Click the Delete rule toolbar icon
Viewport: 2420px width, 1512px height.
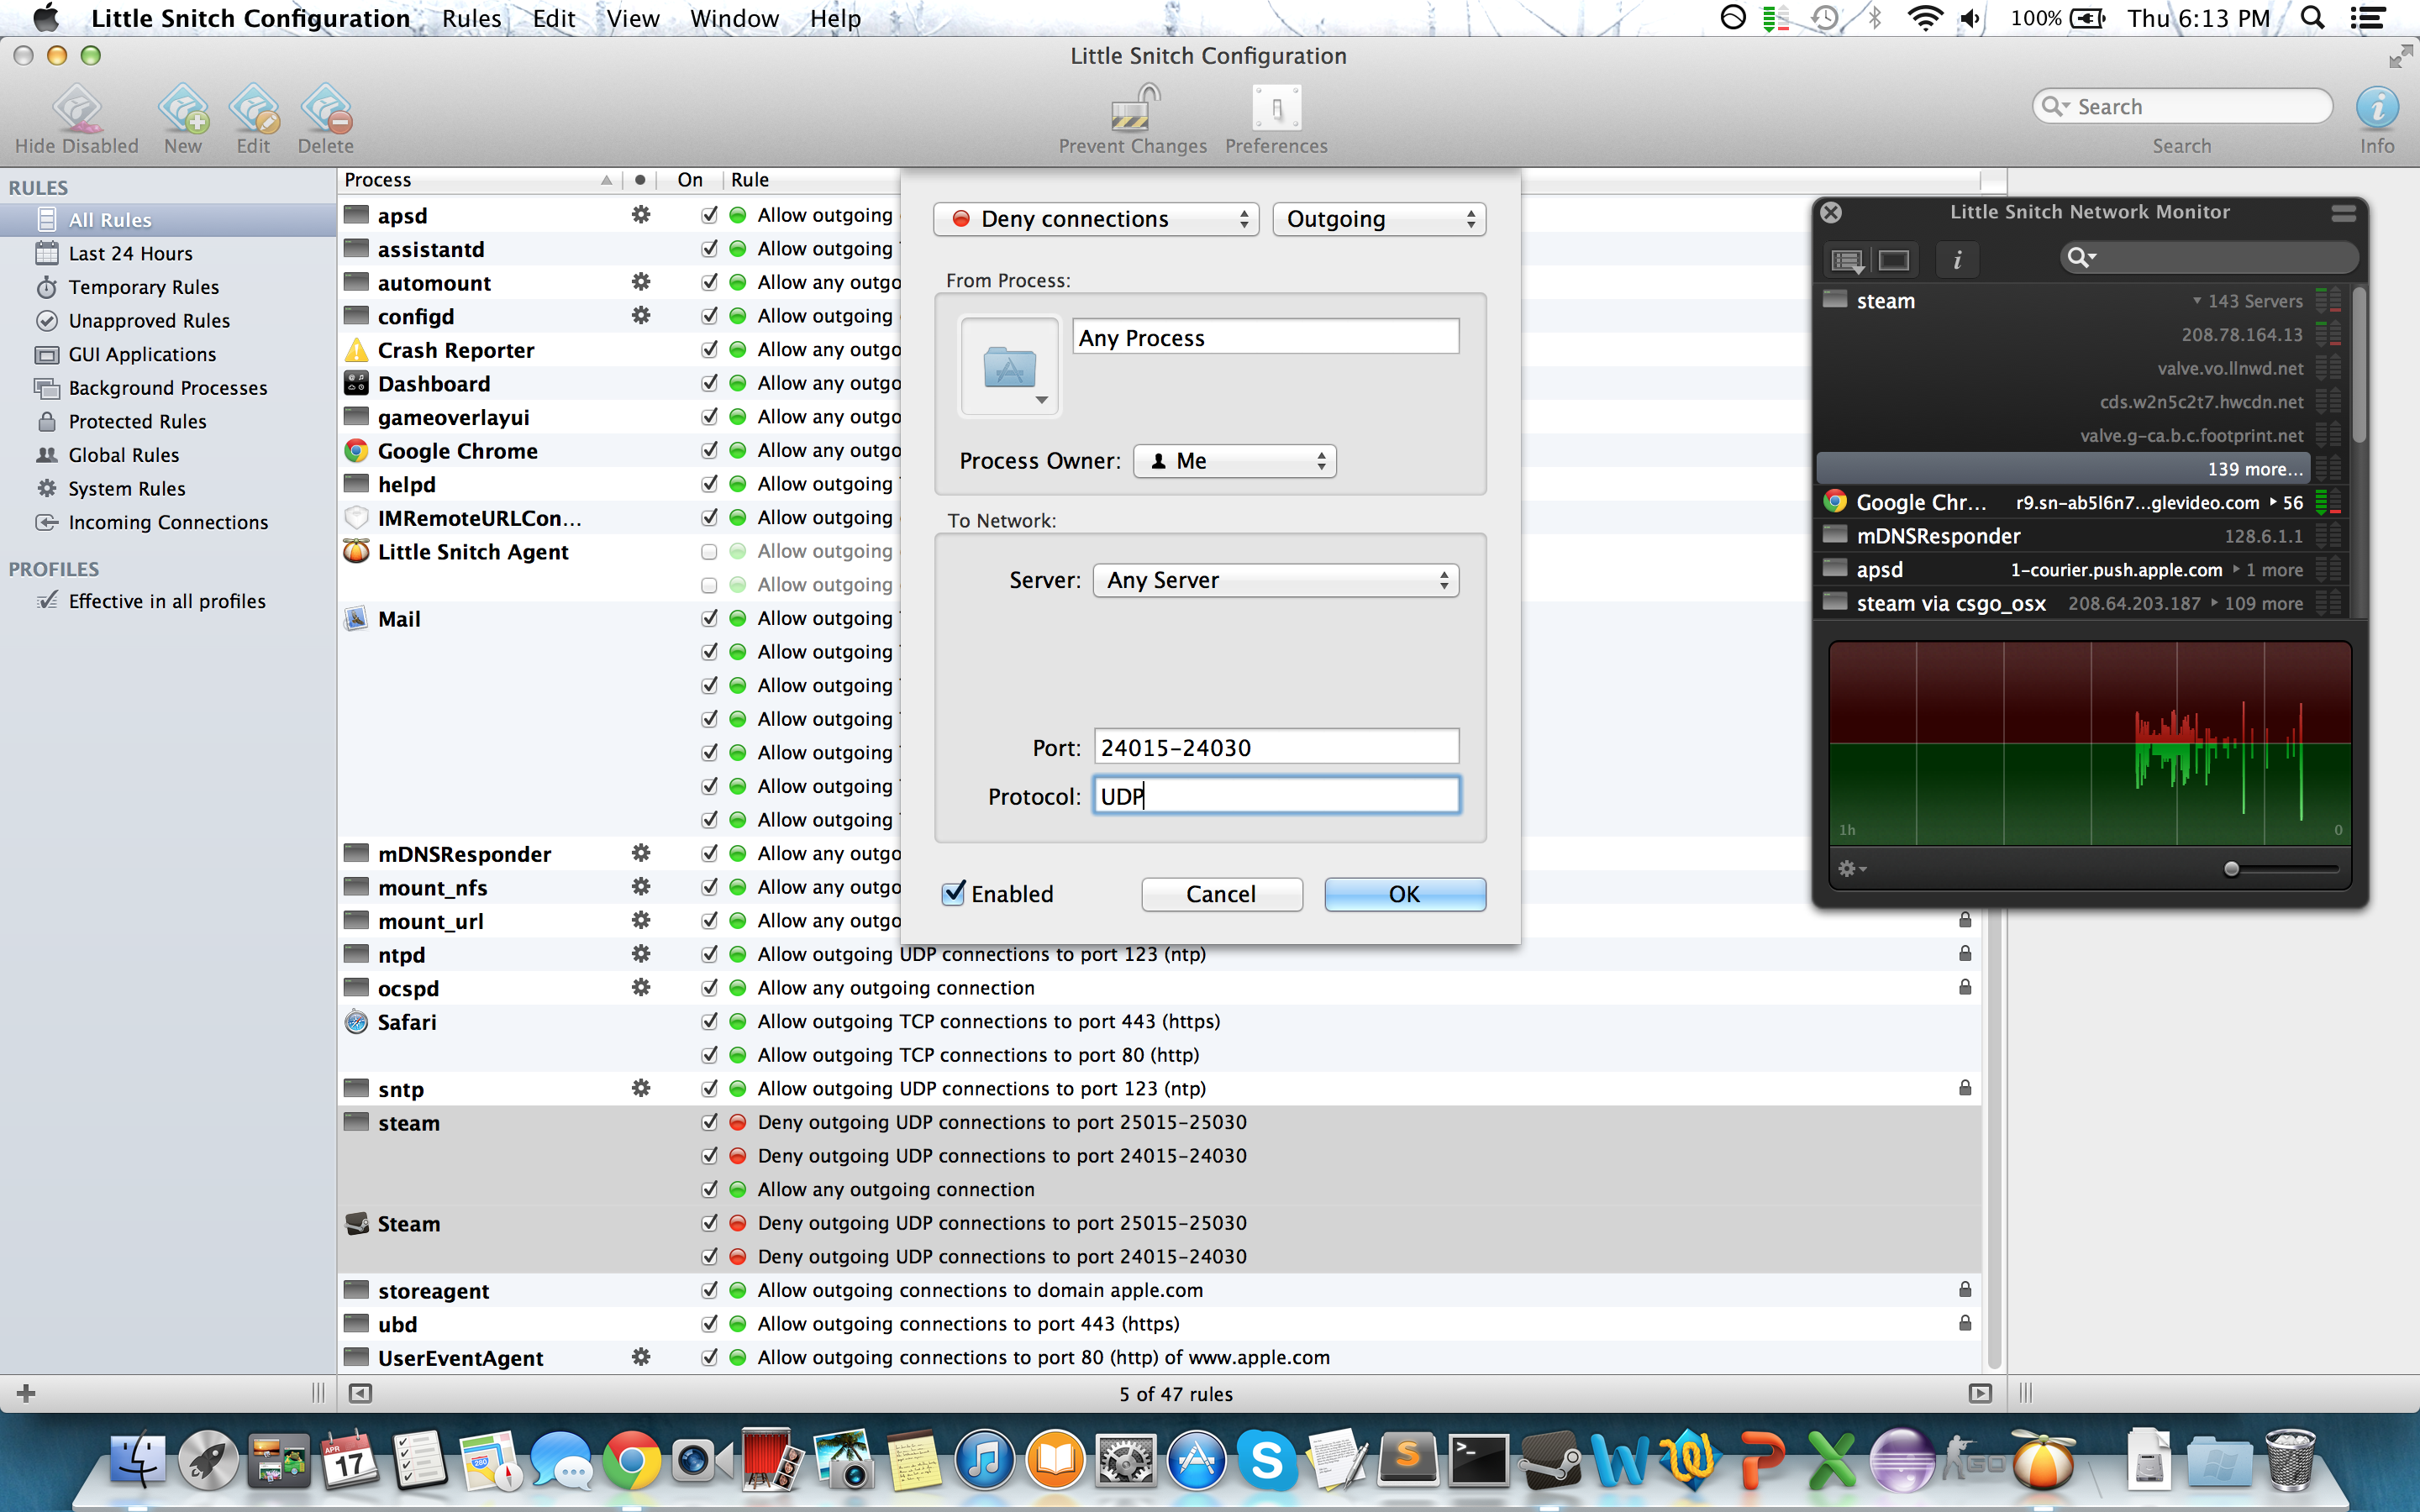pos(326,110)
